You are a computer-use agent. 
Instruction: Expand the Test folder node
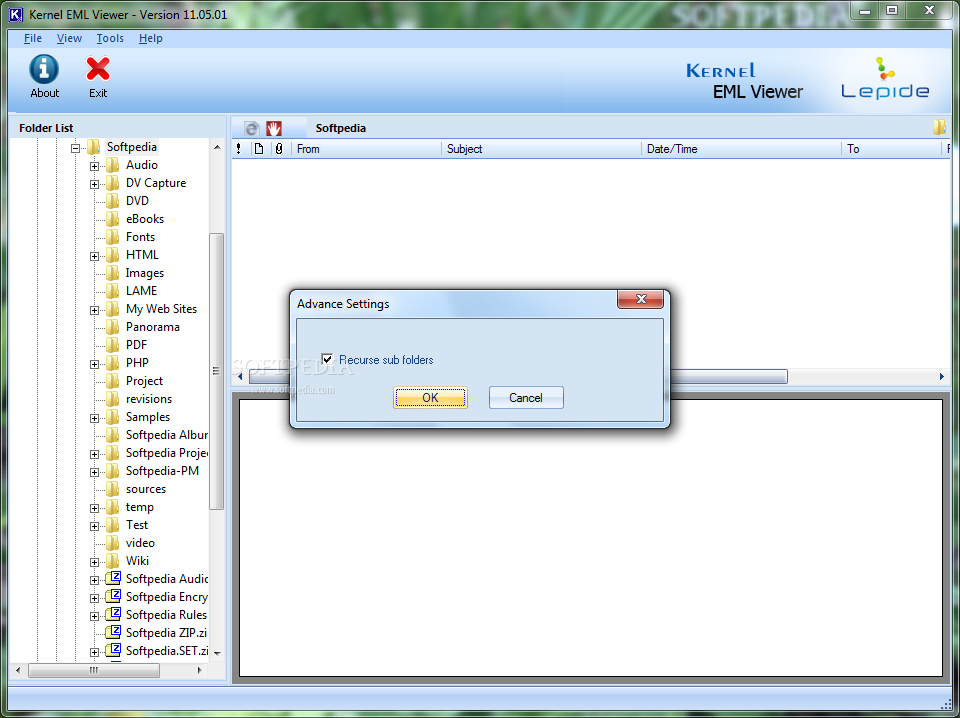(94, 526)
